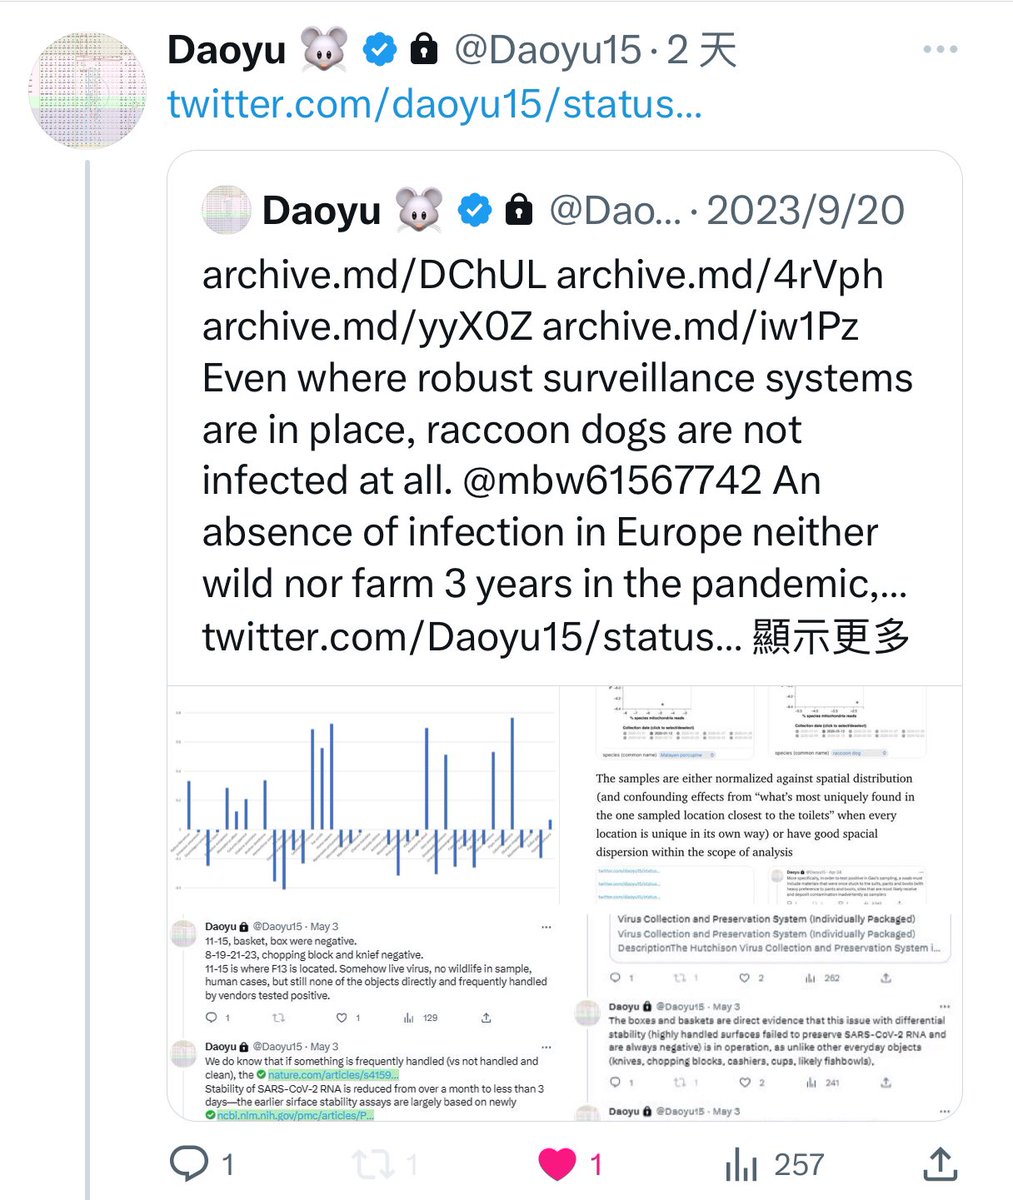The width and height of the screenshot is (1013, 1200).
Task: Click the quoted tweet's verified badge
Action: [x=475, y=211]
